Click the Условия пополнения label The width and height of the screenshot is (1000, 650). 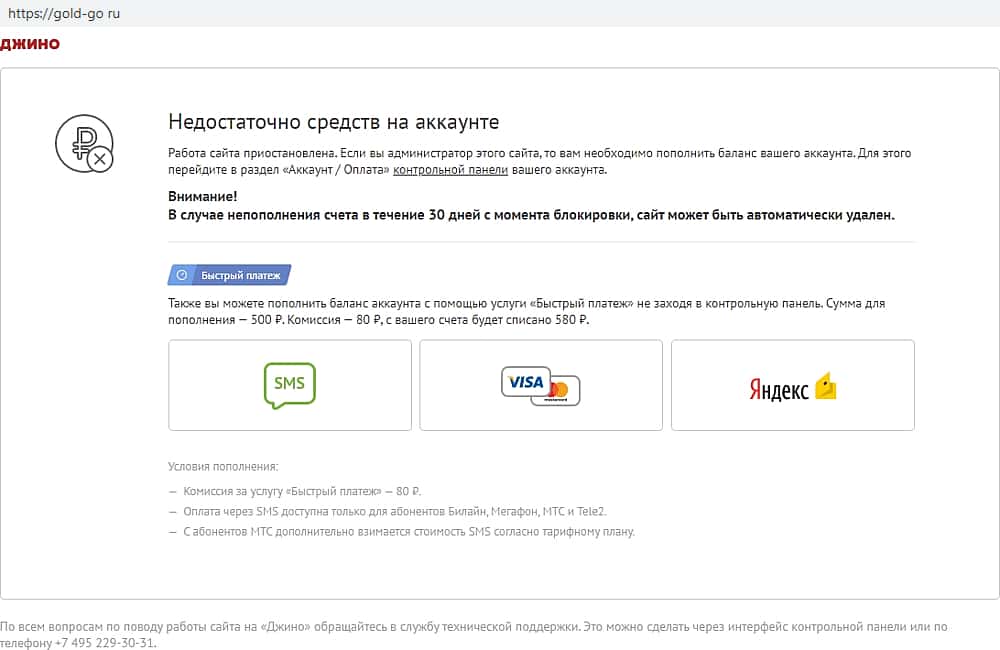[223, 467]
